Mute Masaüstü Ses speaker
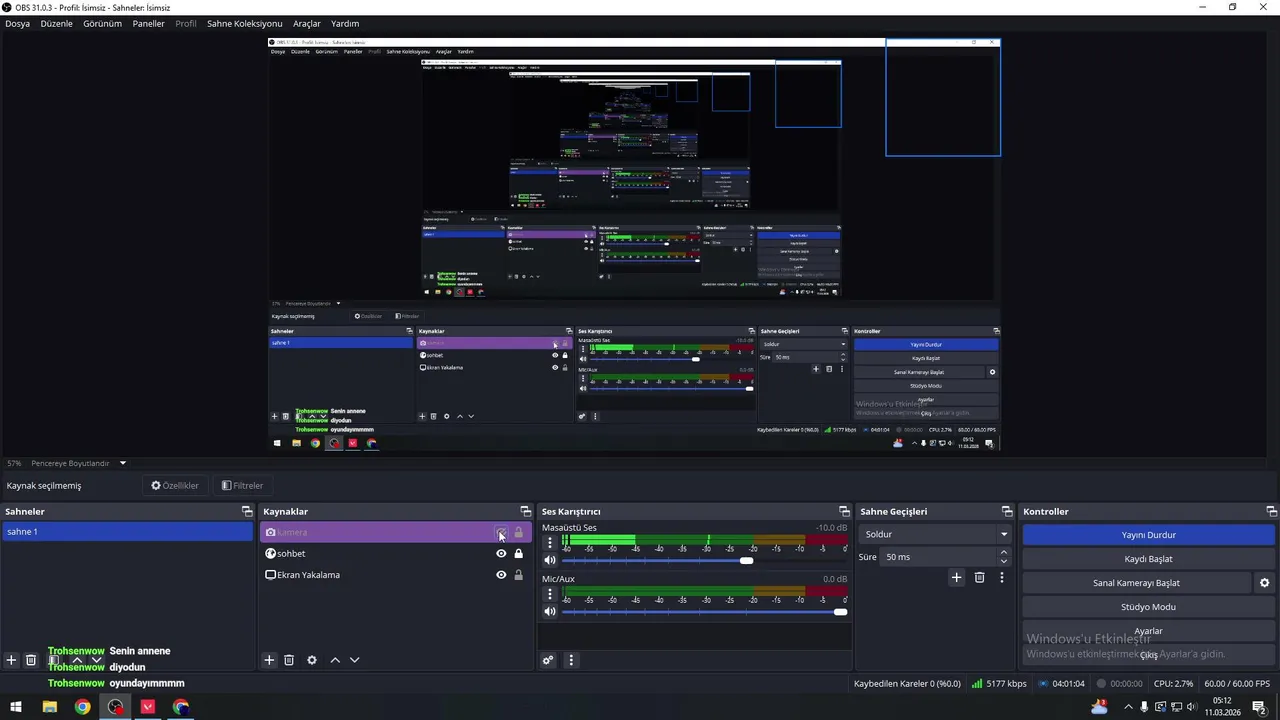The image size is (1280, 720). 549,560
